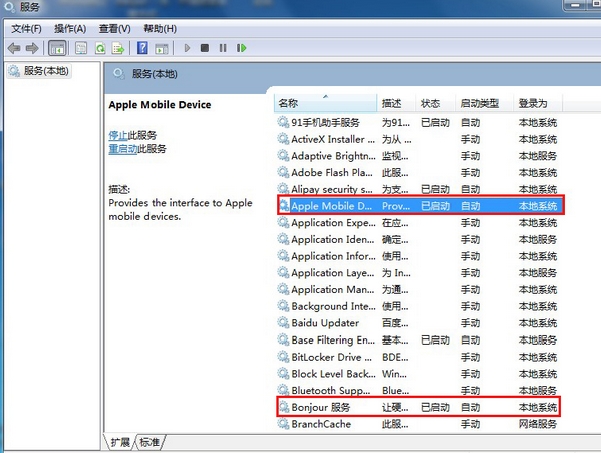The width and height of the screenshot is (601, 453).
Task: Toggle the show/hide console tree button
Action: [x=57, y=47]
